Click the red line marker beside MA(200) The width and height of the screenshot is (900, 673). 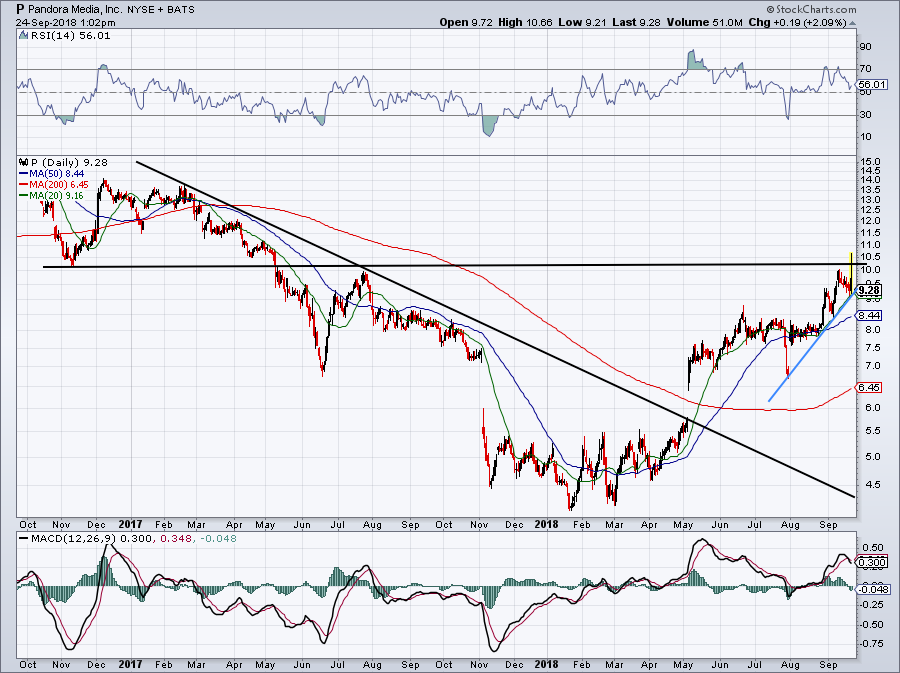pos(24,185)
